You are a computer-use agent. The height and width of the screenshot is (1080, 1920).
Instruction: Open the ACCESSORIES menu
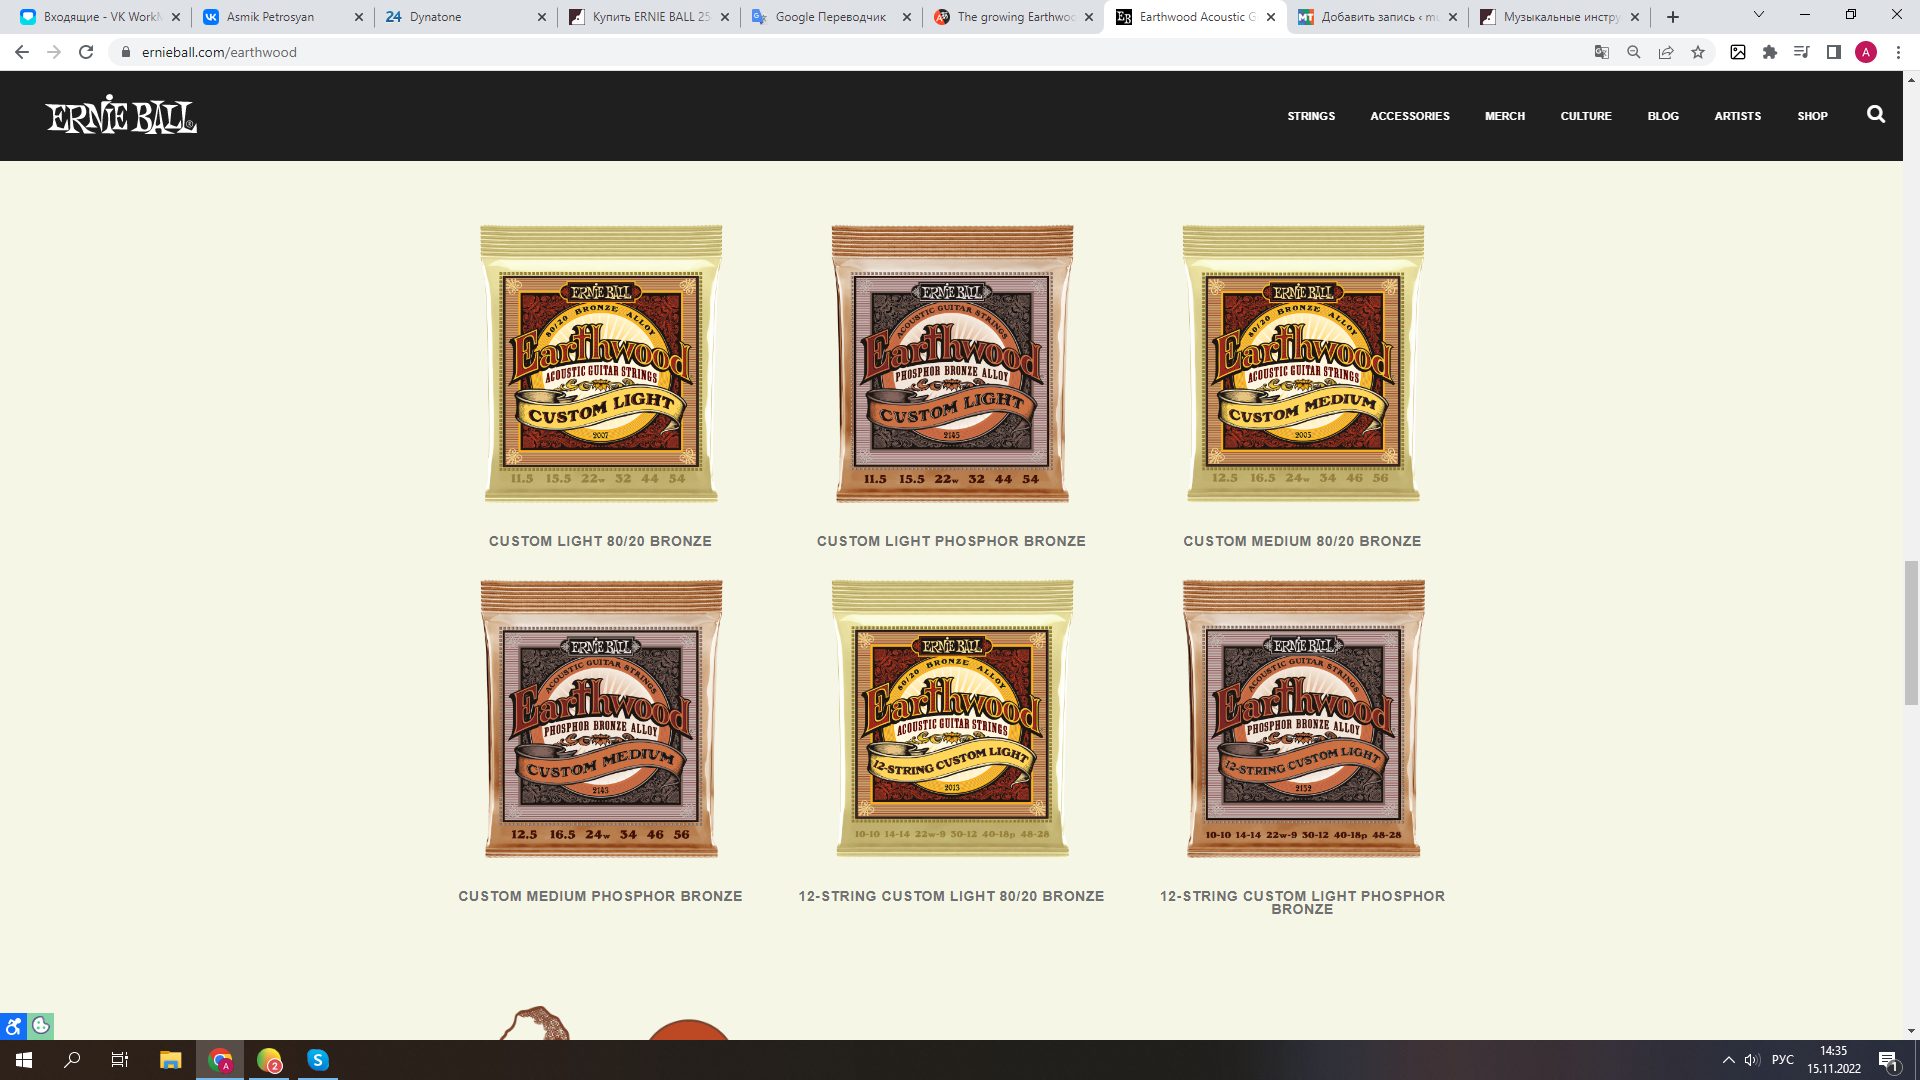coord(1410,116)
